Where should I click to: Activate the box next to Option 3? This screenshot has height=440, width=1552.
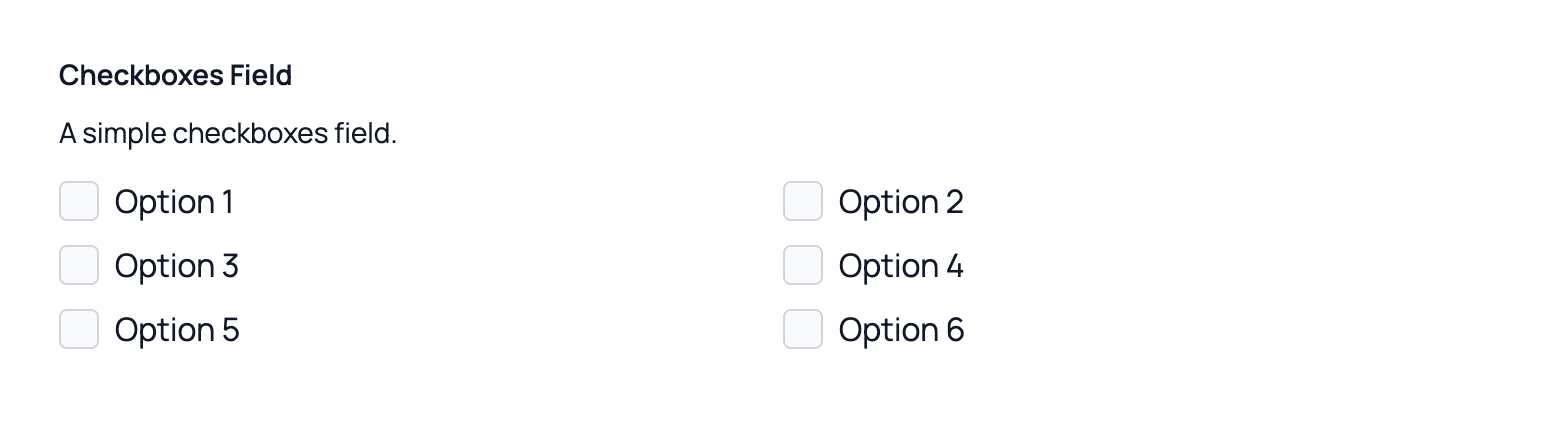pos(79,265)
